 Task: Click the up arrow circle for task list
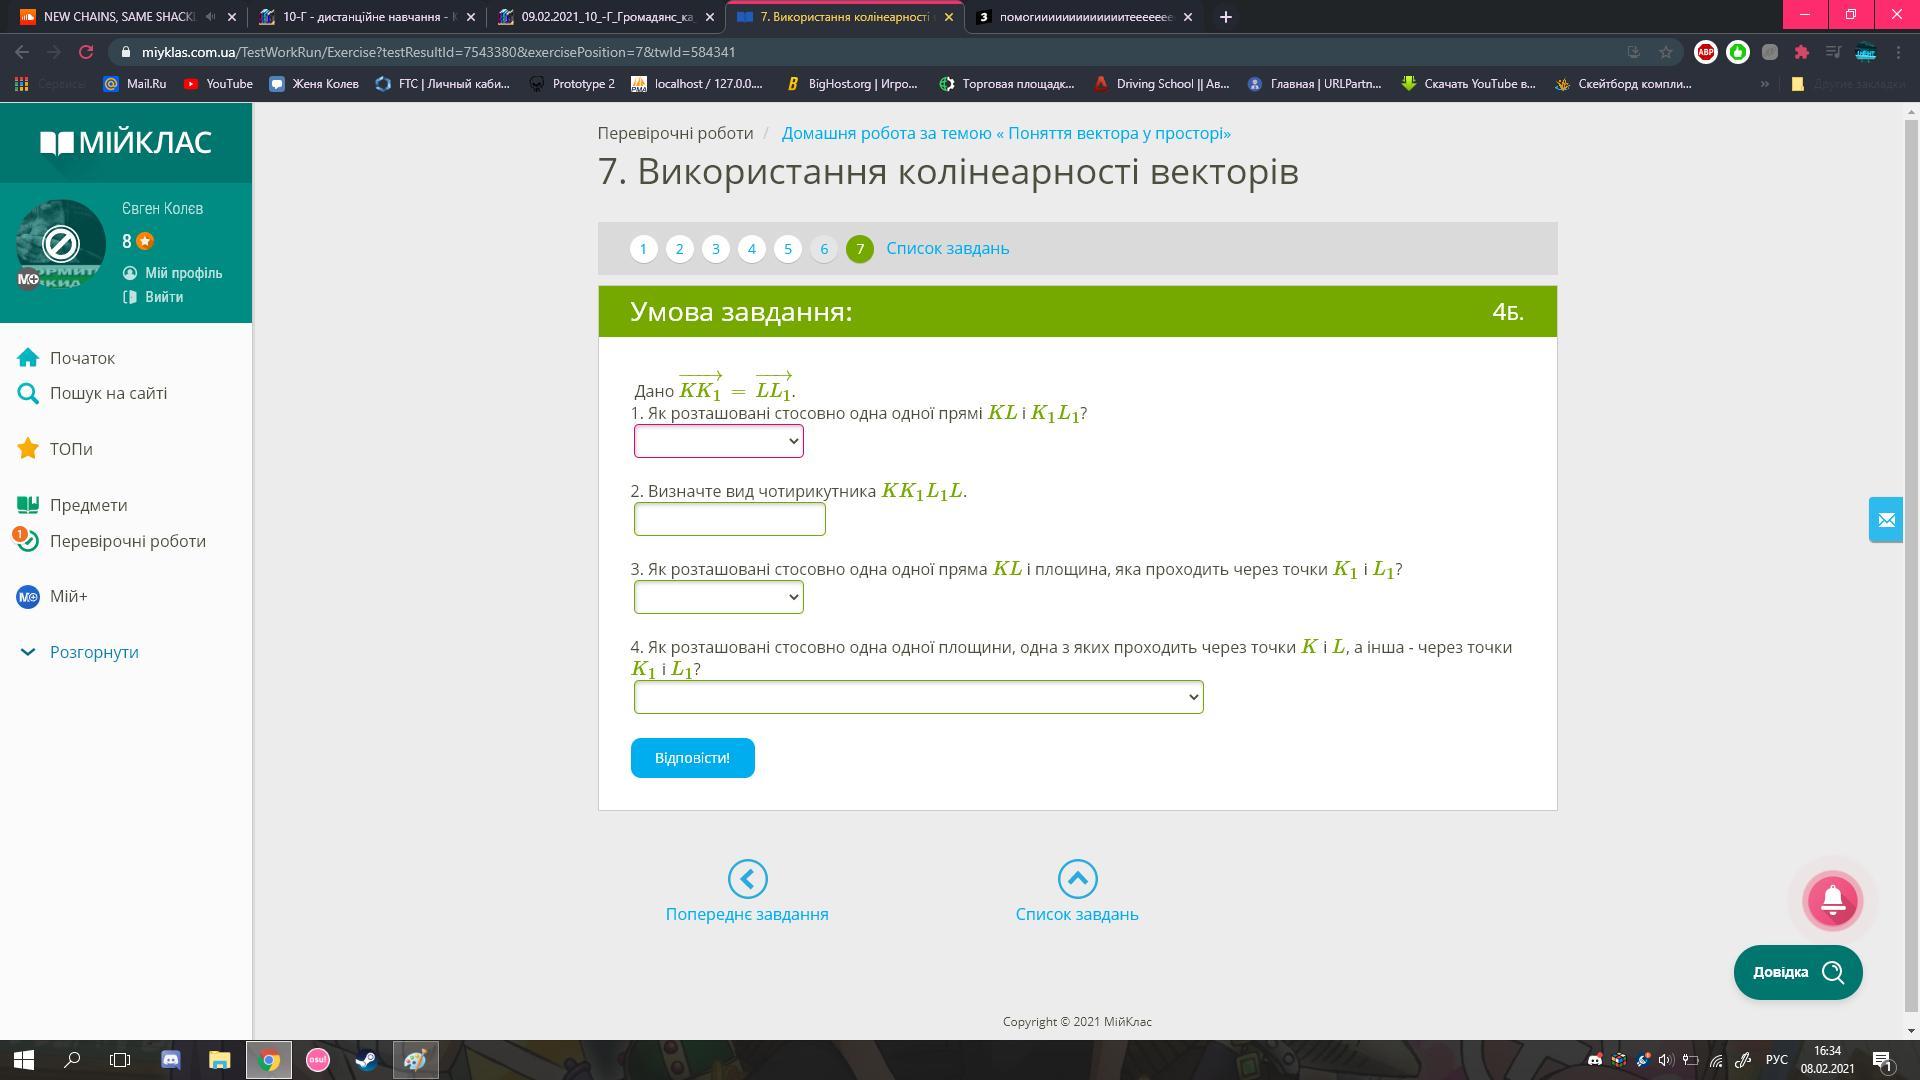coord(1077,879)
